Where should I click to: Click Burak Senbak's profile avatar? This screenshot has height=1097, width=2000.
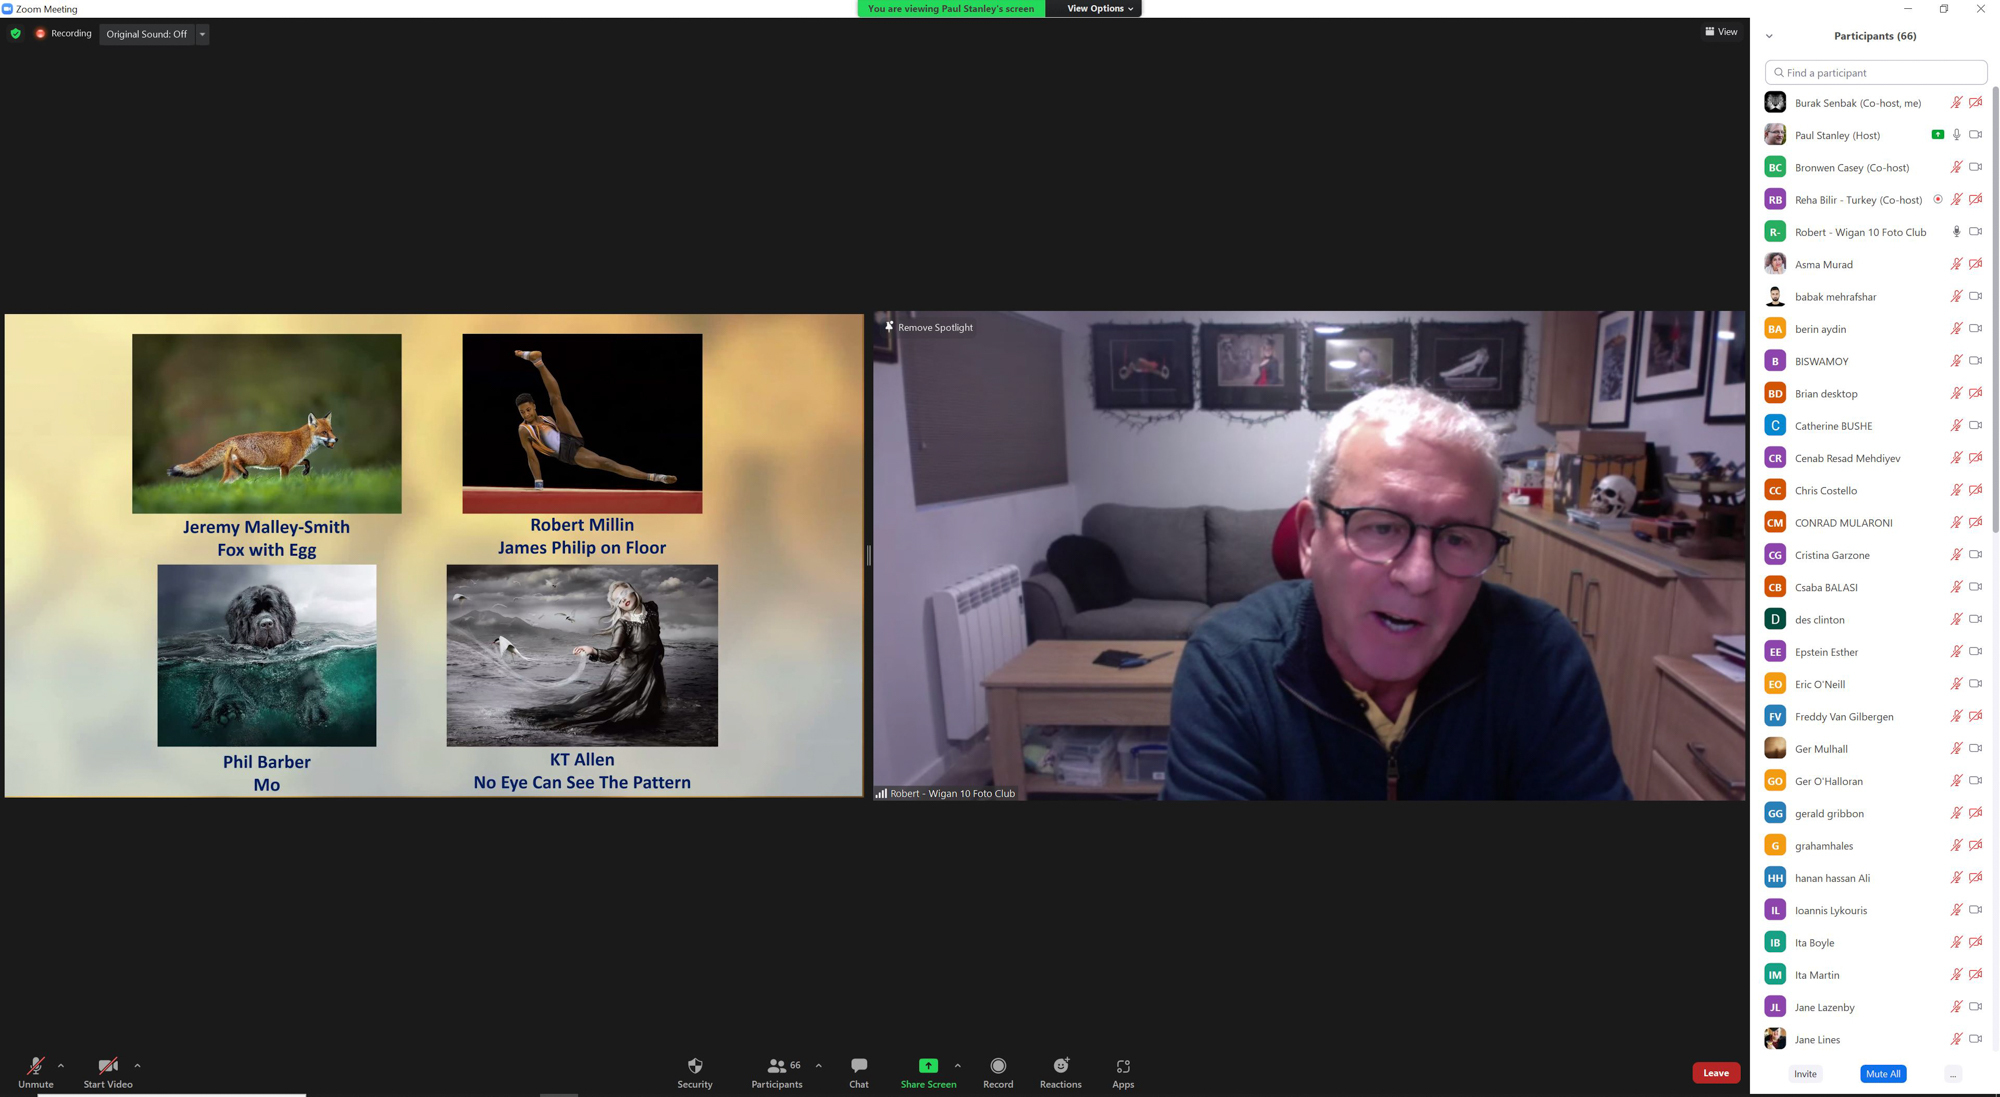(1775, 102)
